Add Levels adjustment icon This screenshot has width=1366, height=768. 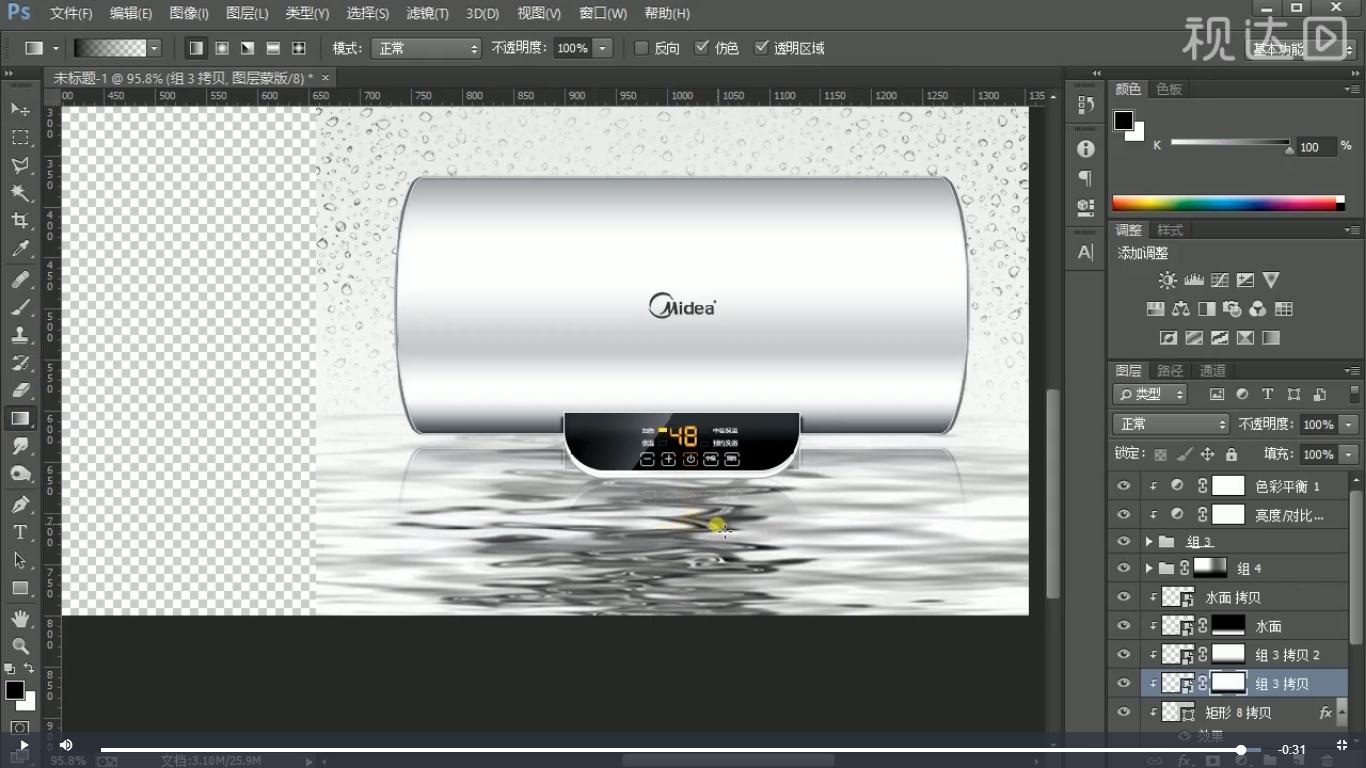[1193, 280]
